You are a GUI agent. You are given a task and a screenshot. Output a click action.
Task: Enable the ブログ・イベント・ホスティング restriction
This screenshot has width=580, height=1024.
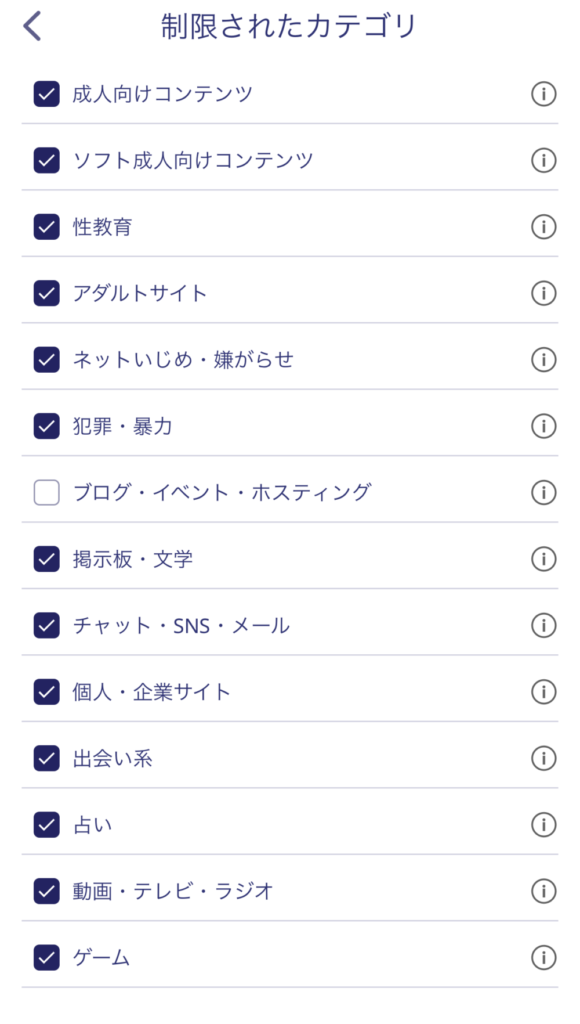[x=45, y=492]
